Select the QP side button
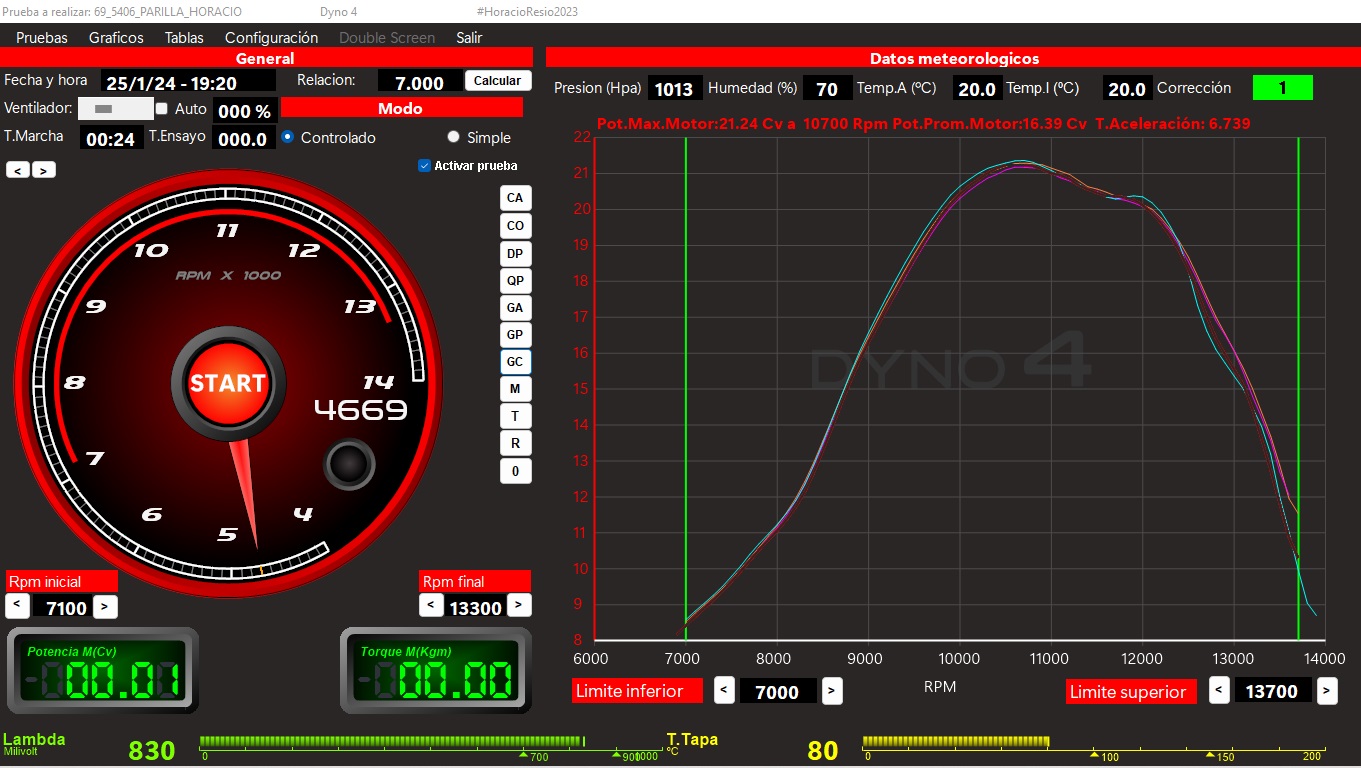Screen dimensions: 1361x768 tap(515, 281)
